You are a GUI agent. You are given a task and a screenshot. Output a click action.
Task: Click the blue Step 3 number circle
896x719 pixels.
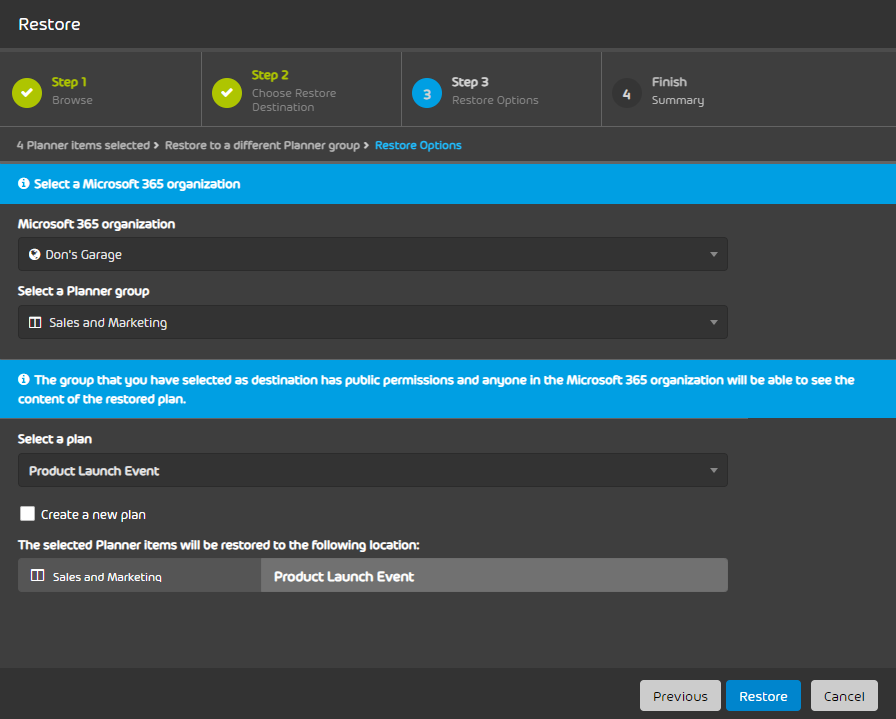(x=427, y=93)
